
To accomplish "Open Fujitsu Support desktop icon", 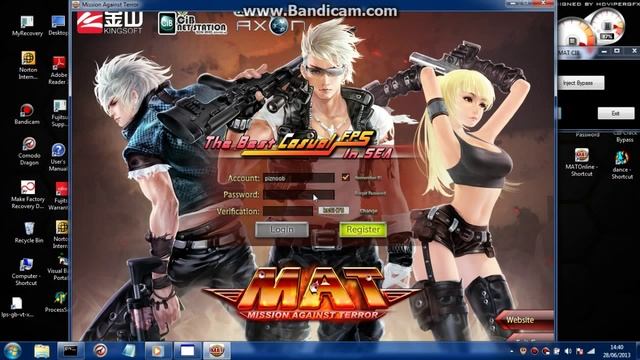I will (60, 113).
